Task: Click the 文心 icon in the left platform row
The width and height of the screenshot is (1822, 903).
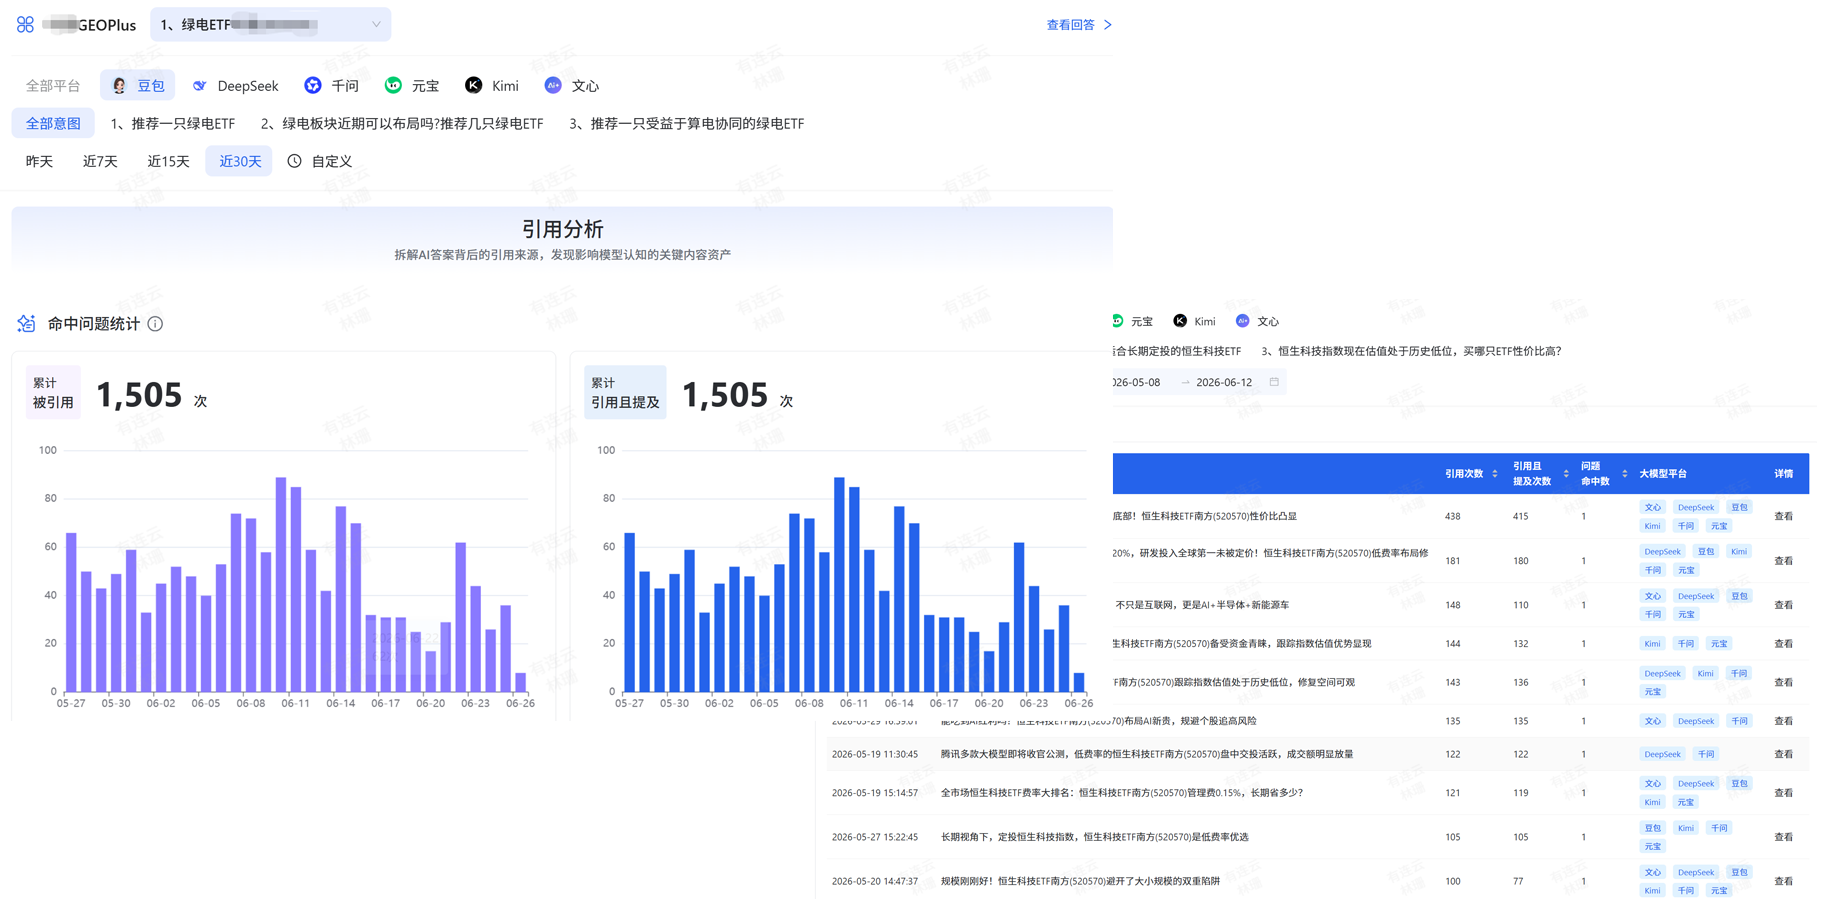Action: point(553,86)
